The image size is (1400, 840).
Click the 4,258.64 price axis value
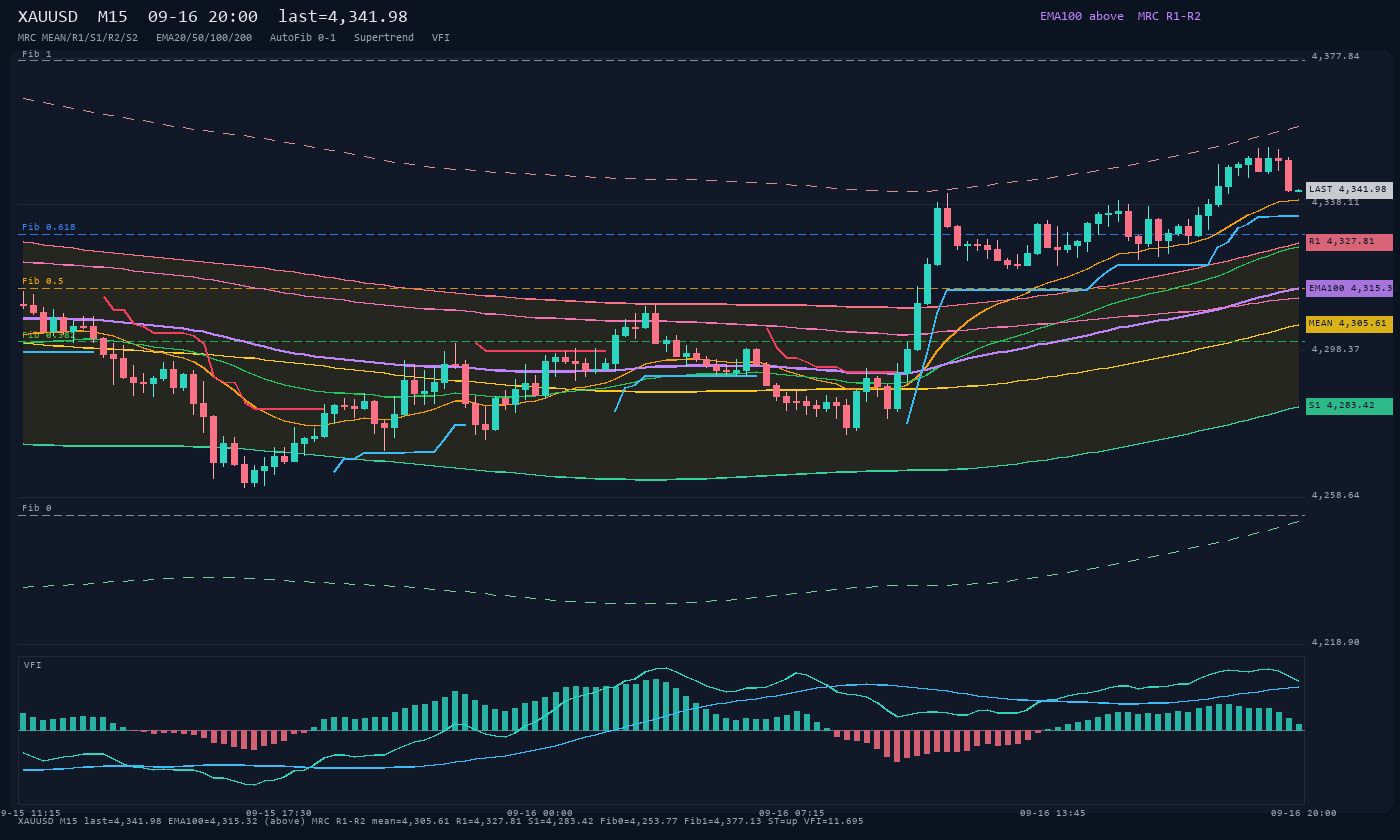click(1336, 495)
